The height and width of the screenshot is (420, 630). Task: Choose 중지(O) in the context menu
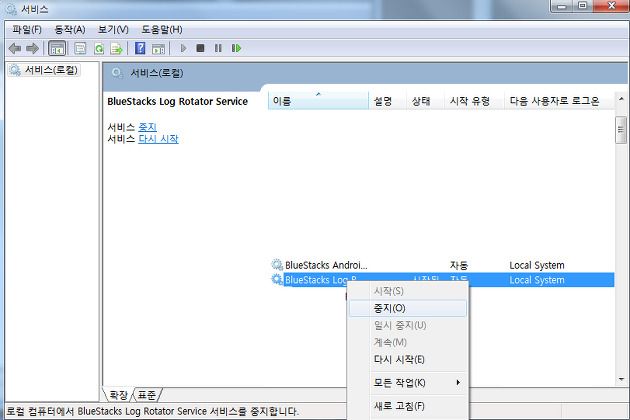(407, 308)
